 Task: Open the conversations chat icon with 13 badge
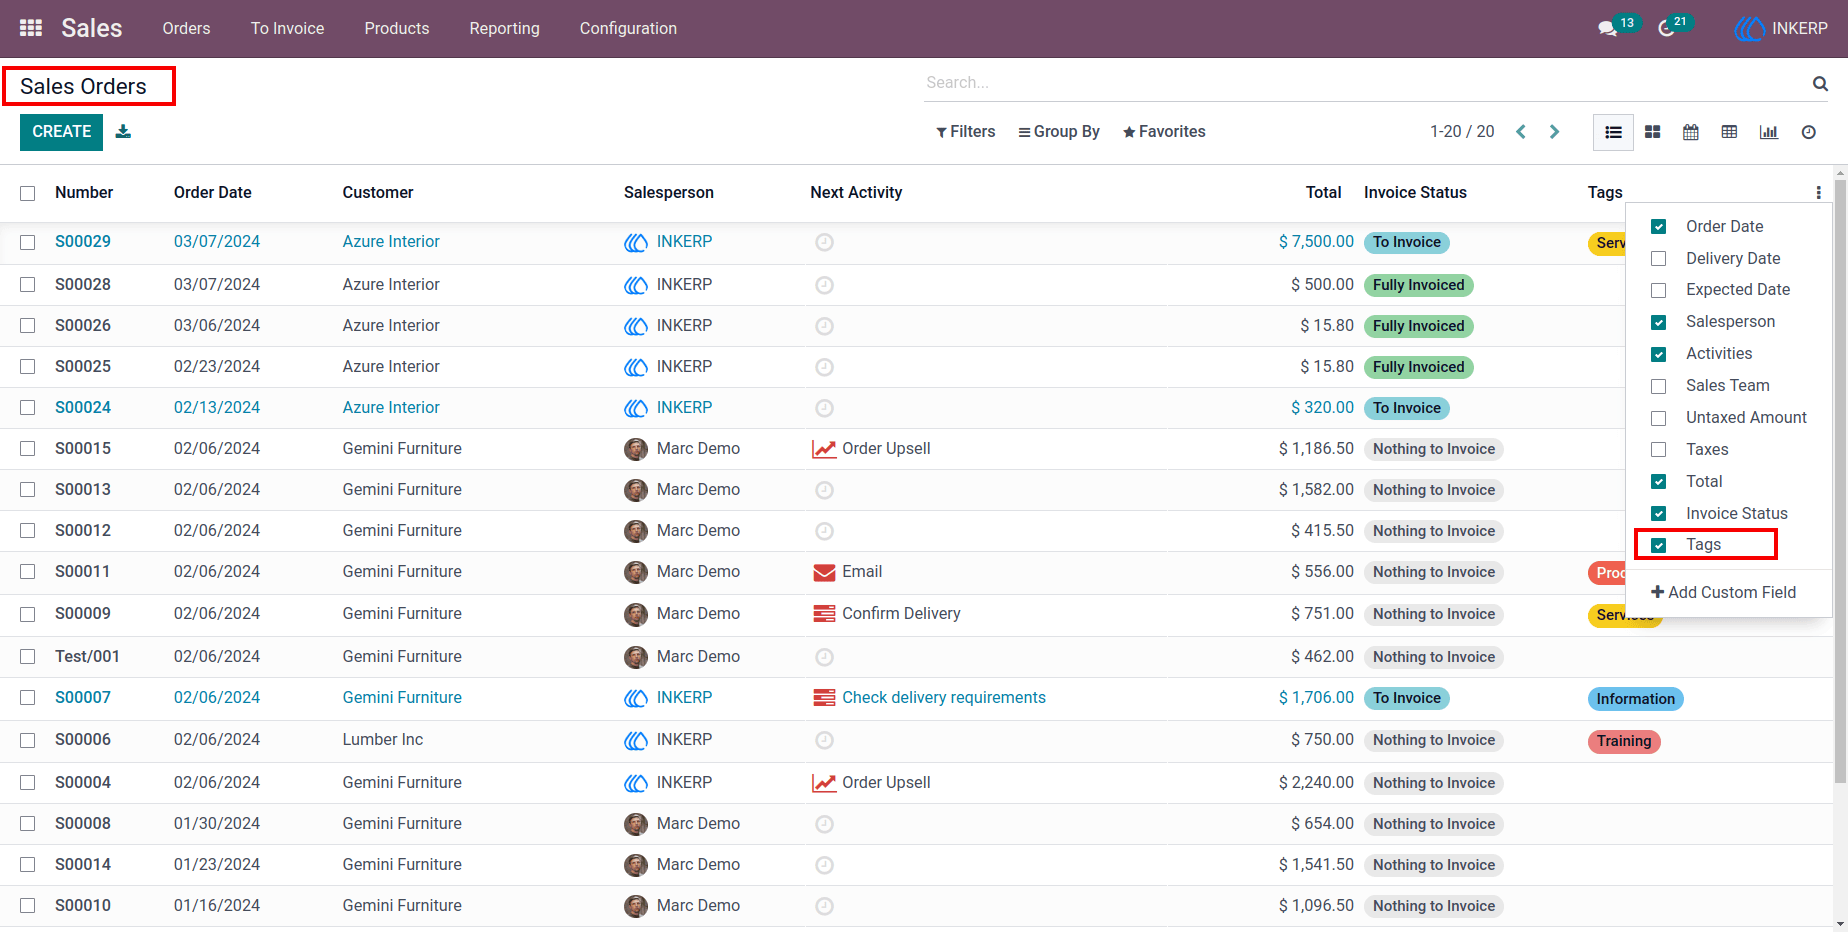(x=1608, y=28)
